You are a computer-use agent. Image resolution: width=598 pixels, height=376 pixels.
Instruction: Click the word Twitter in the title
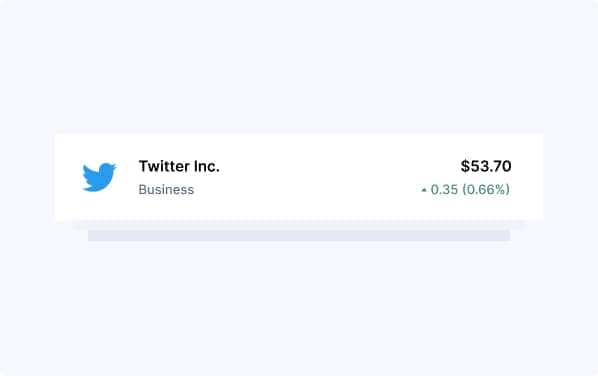[164, 166]
